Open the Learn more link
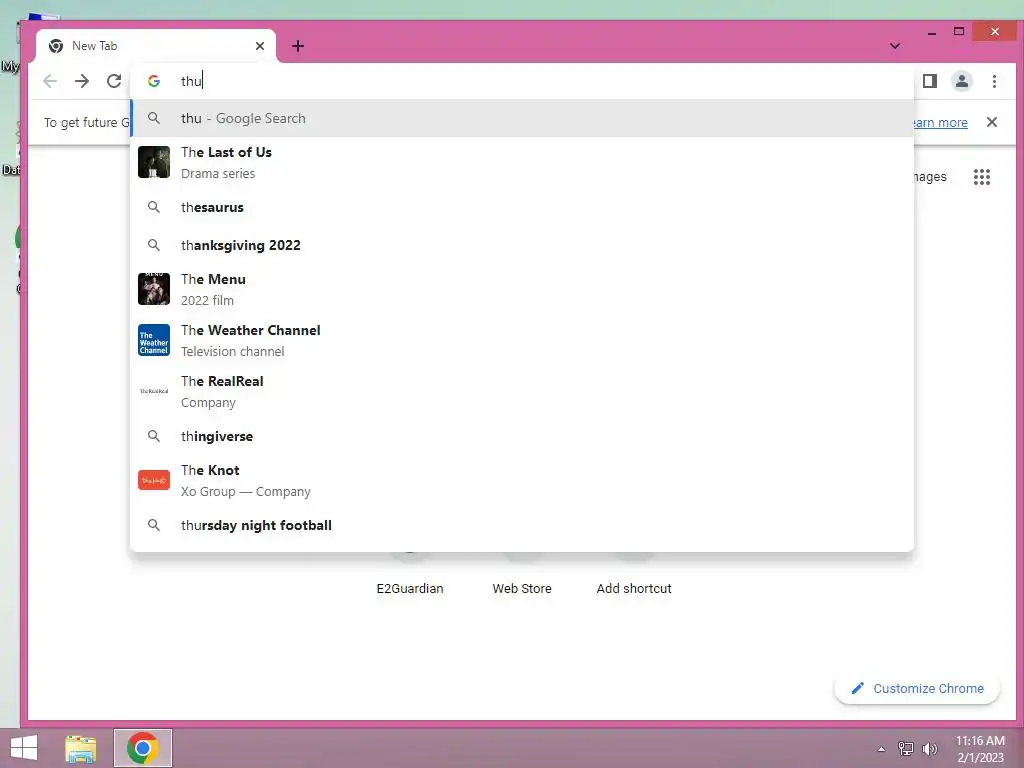This screenshot has width=1024, height=768. [940, 122]
